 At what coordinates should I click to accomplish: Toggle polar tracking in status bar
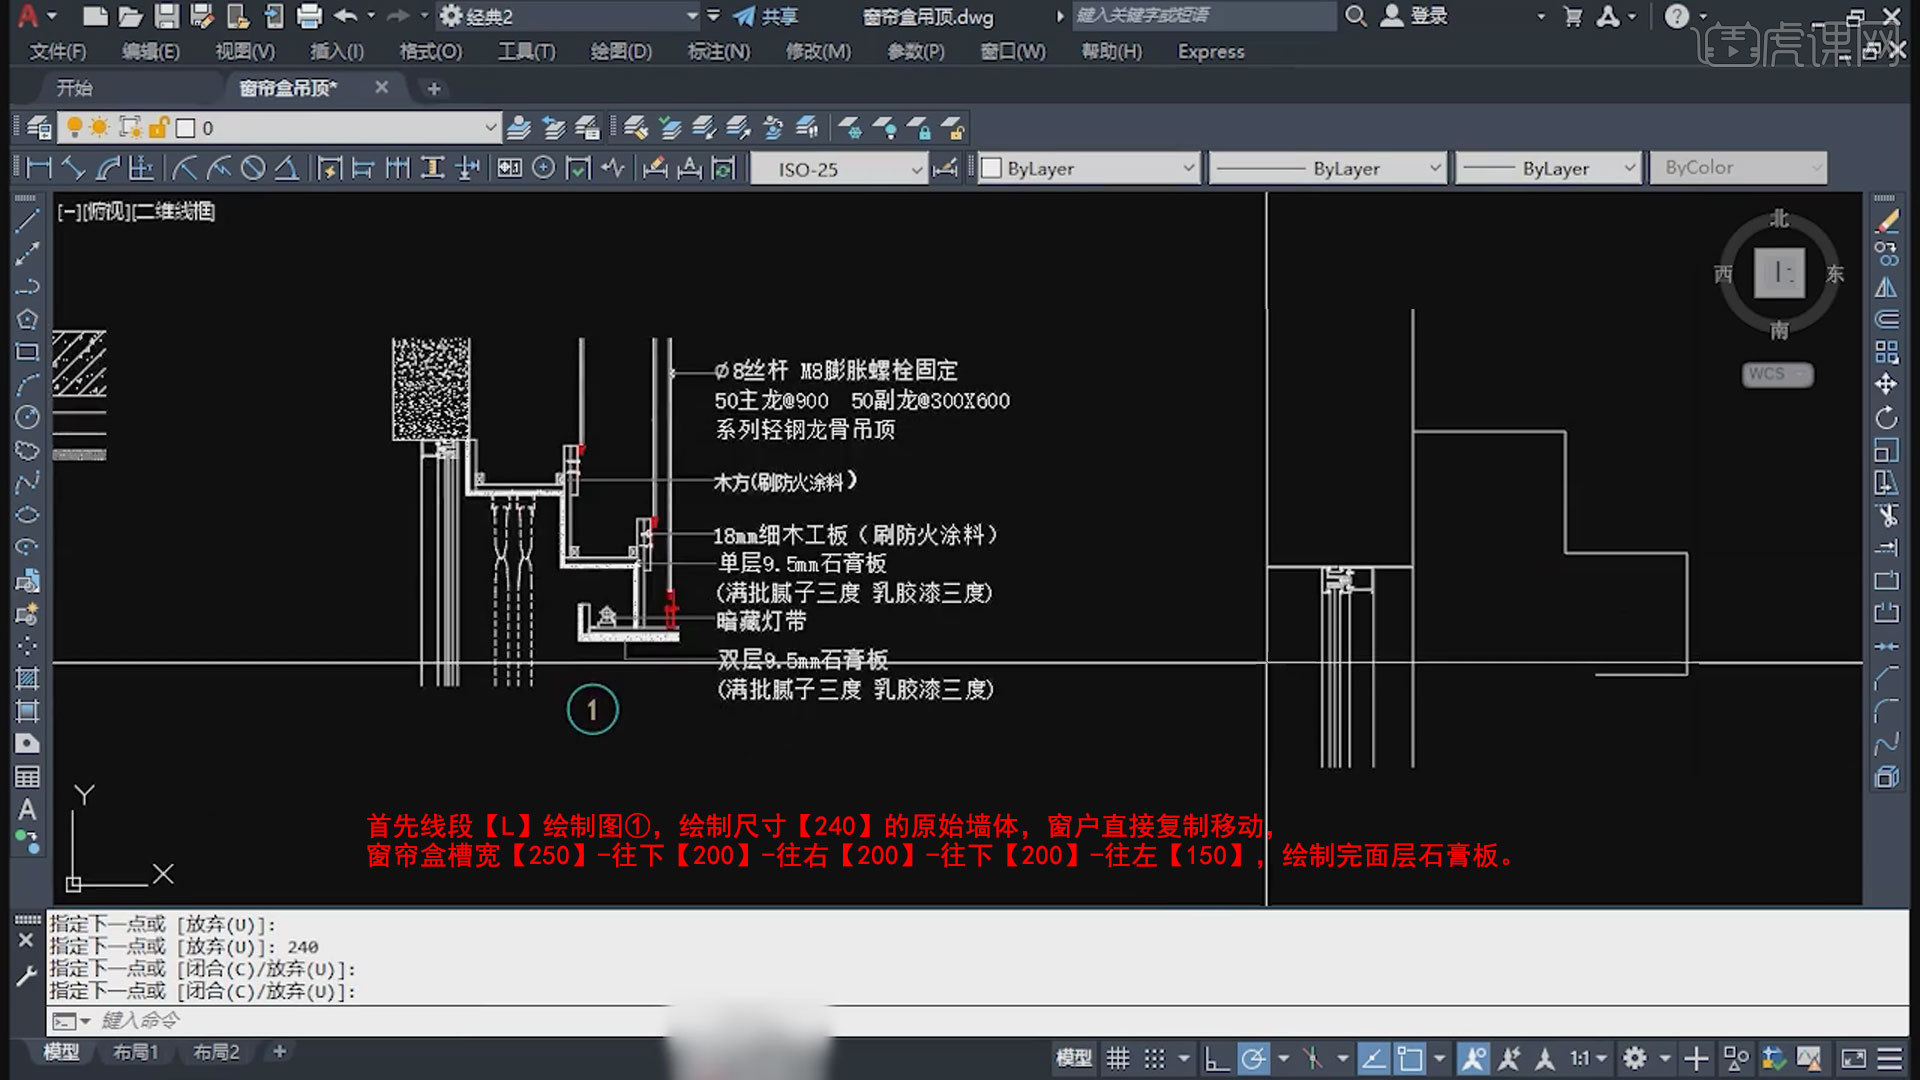[x=1253, y=1058]
